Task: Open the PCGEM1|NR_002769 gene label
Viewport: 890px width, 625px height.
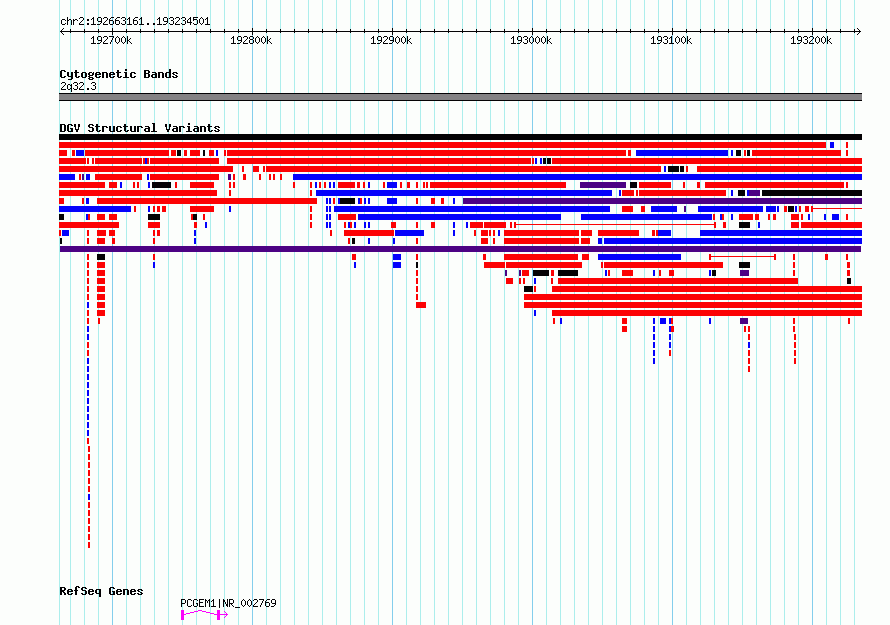Action: tap(228, 603)
